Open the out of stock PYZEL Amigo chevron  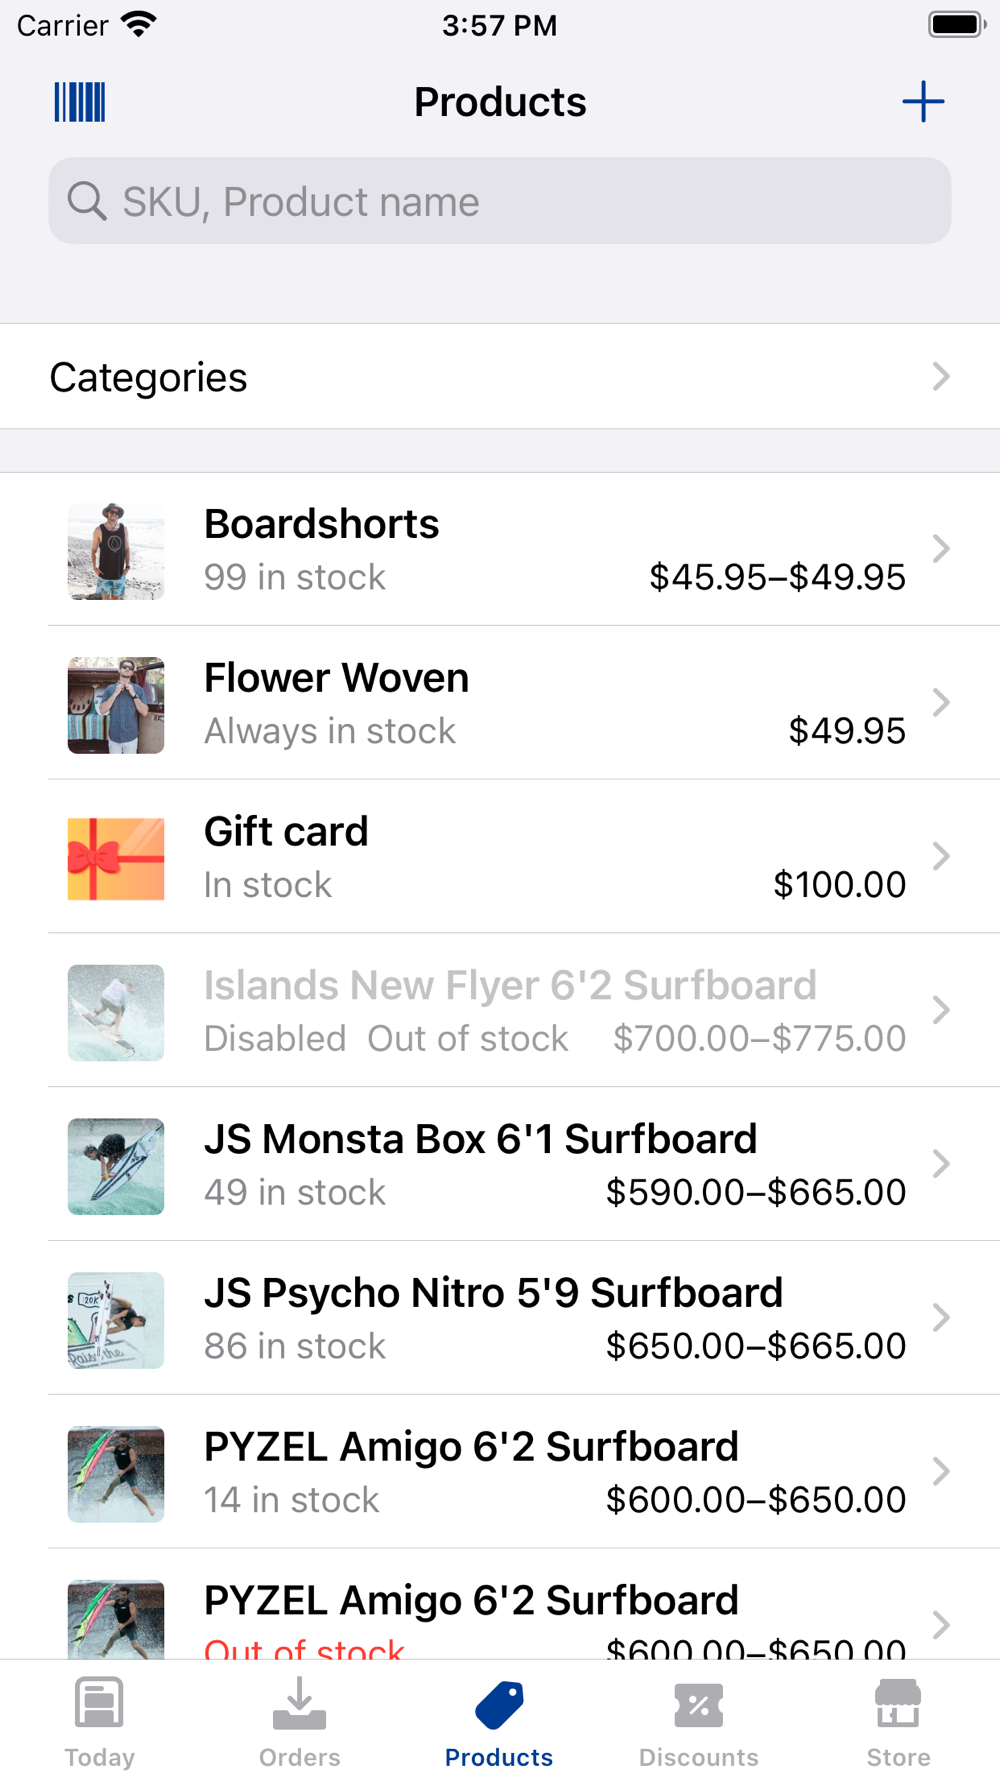pos(940,1624)
